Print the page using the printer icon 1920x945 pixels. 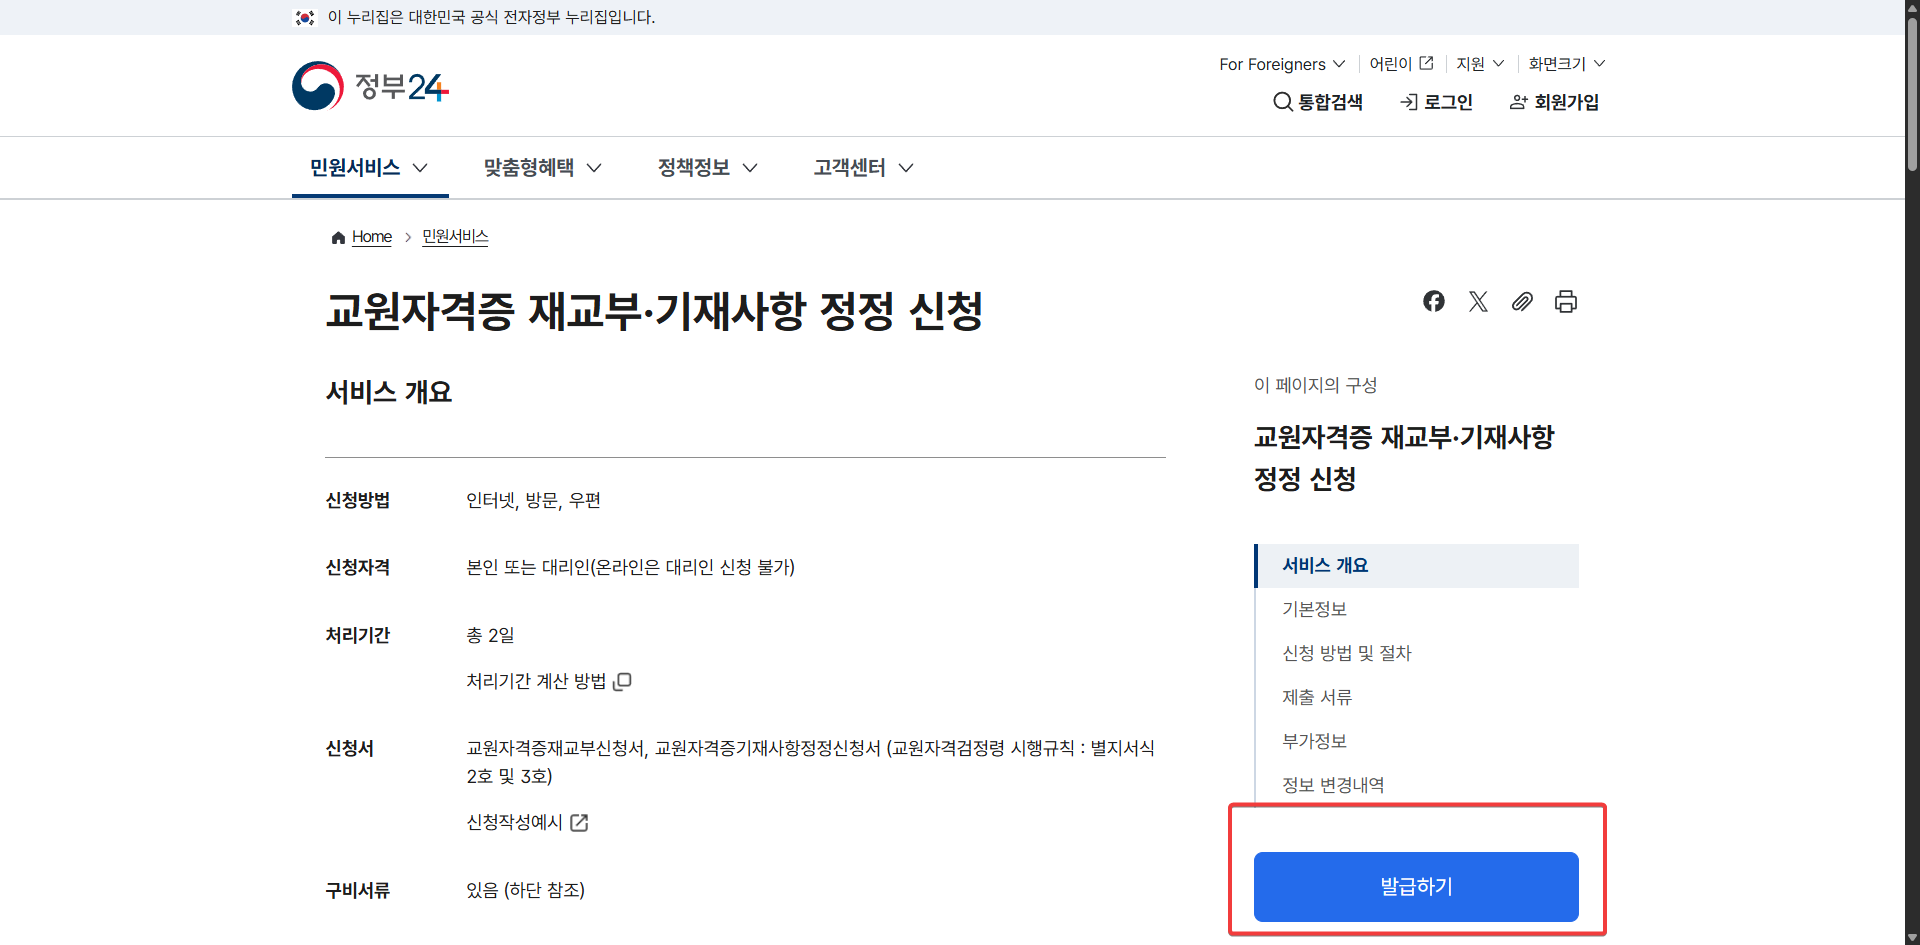[x=1566, y=301]
